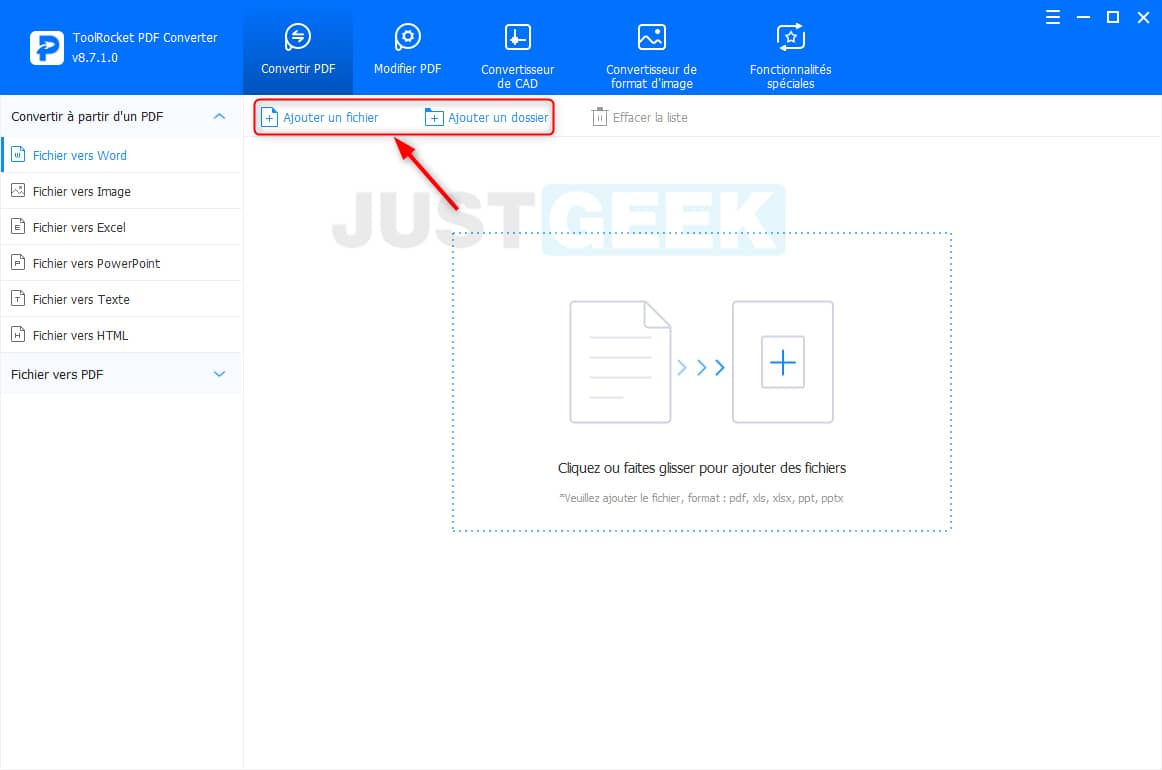Click Effacer la liste button
Viewport: 1162px width, 770px height.
click(x=640, y=117)
